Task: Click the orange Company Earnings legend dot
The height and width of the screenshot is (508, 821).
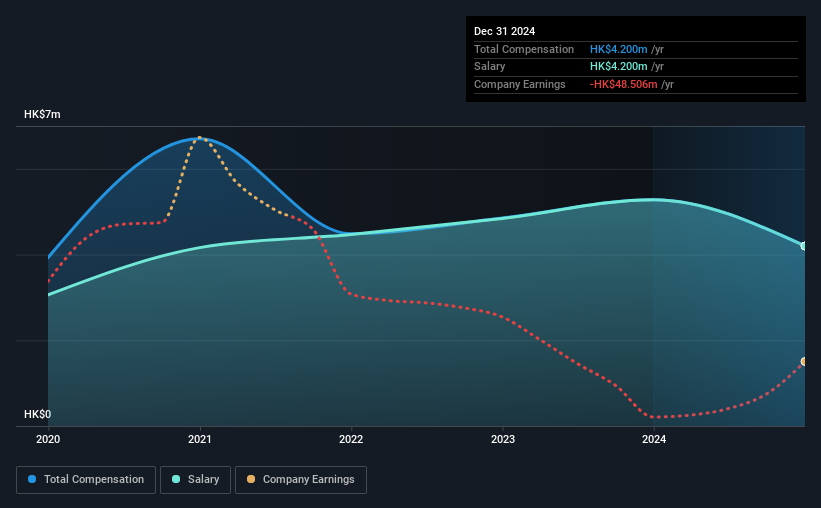Action: click(x=251, y=479)
